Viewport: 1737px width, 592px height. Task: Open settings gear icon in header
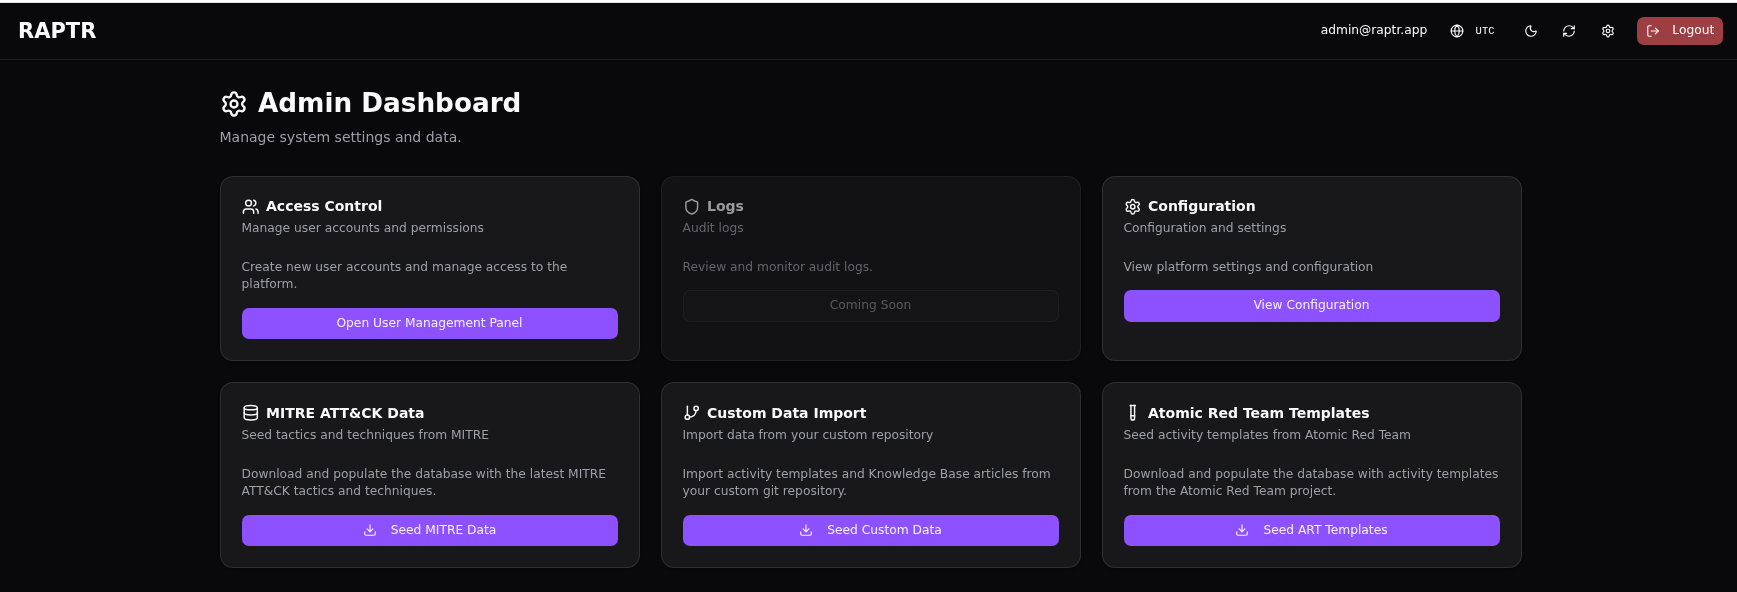point(1608,31)
